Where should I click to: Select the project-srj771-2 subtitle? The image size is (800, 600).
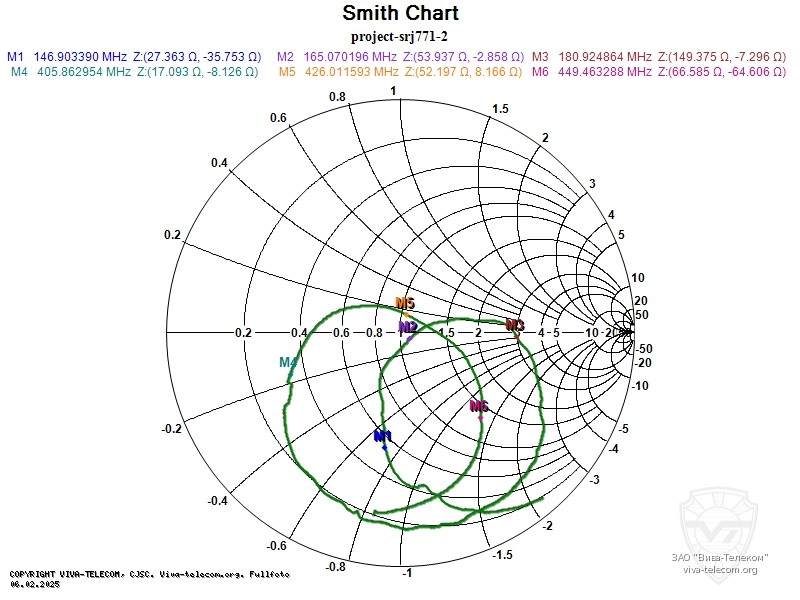tap(400, 35)
